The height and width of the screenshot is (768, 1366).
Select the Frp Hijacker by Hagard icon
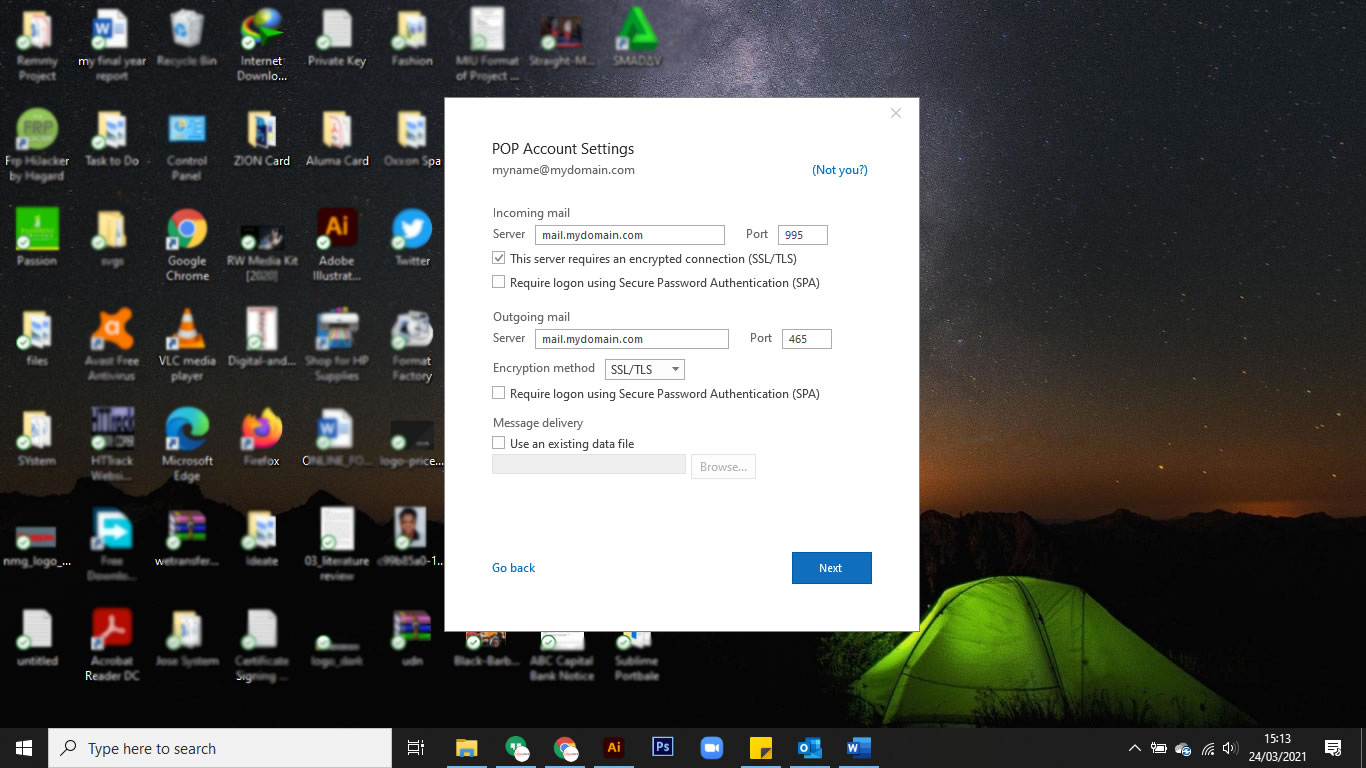coord(37,145)
